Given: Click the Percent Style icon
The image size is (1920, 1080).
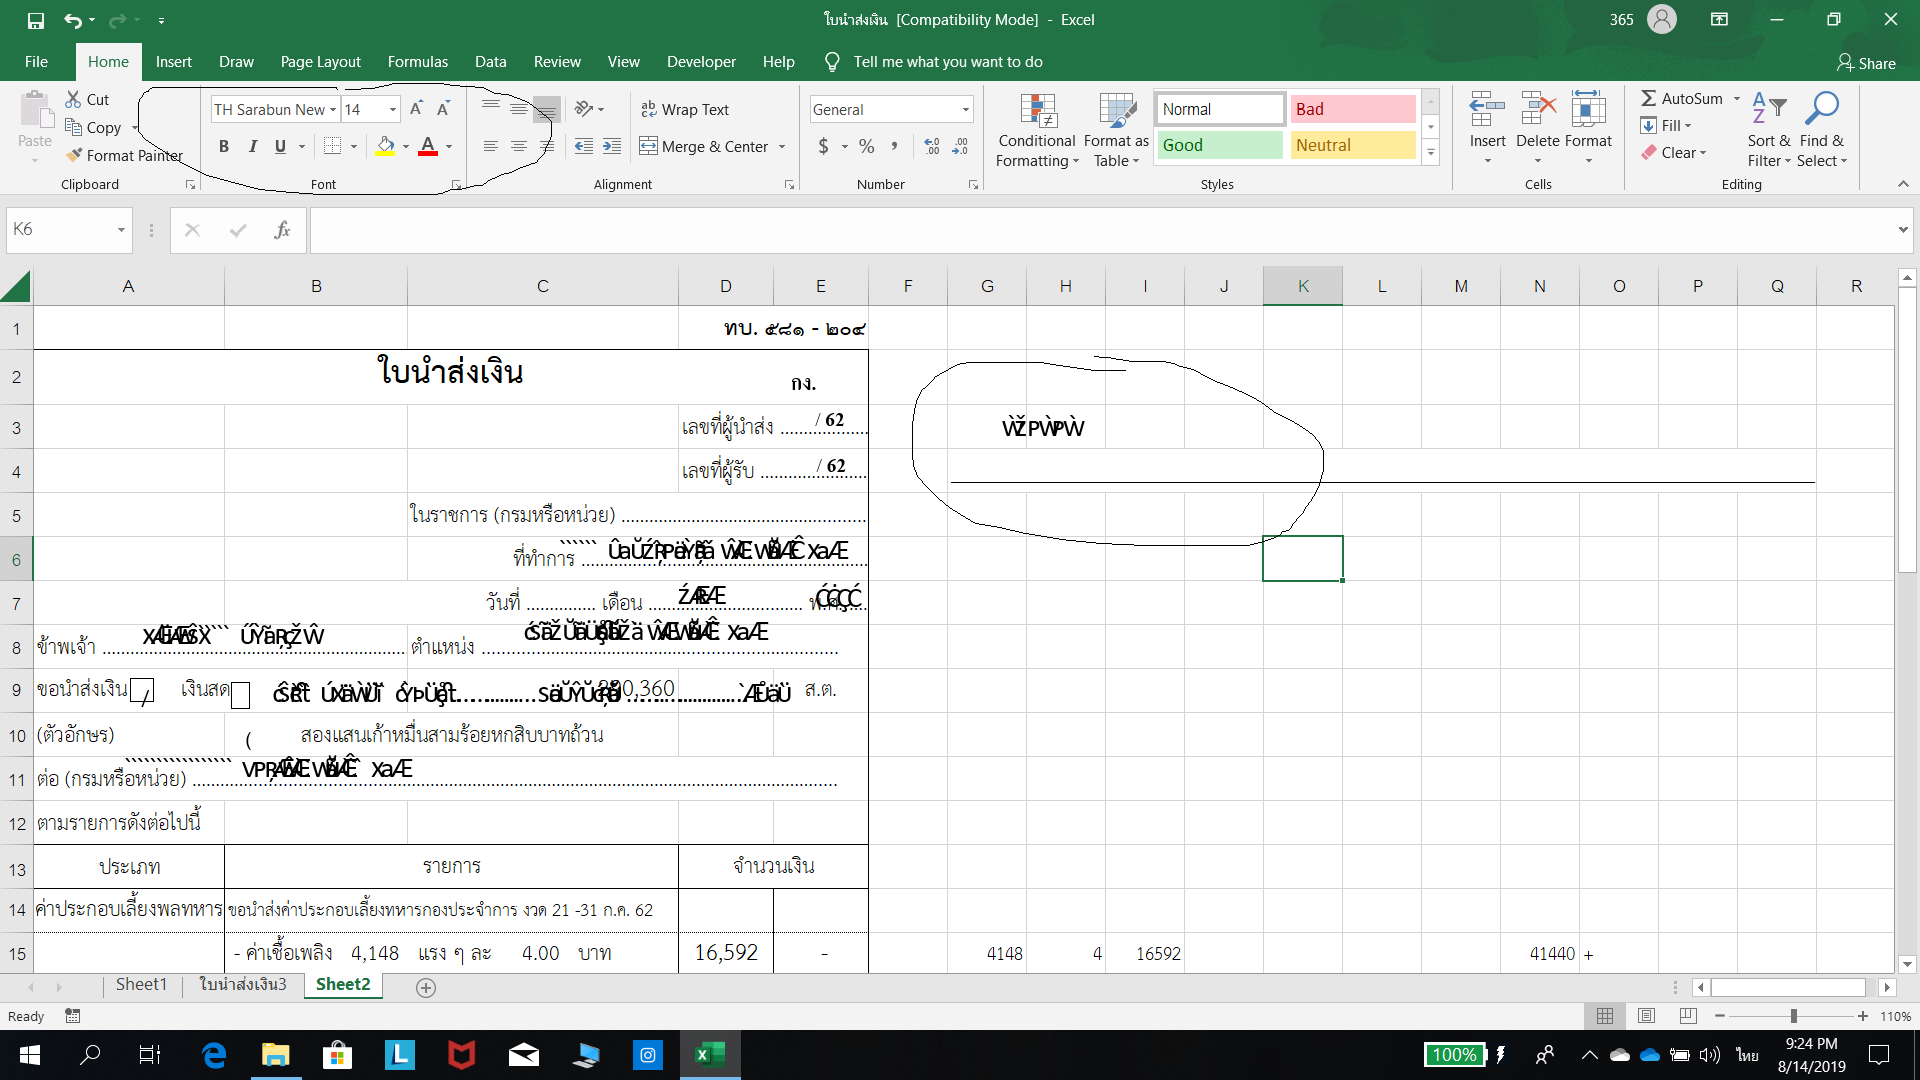Looking at the screenshot, I should click(866, 146).
